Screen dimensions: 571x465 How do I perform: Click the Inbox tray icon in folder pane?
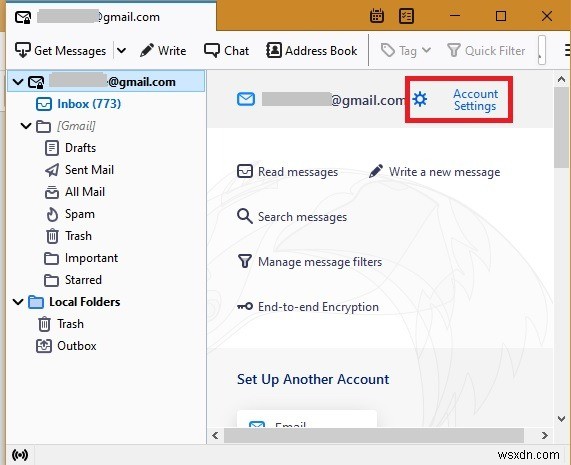tap(44, 104)
